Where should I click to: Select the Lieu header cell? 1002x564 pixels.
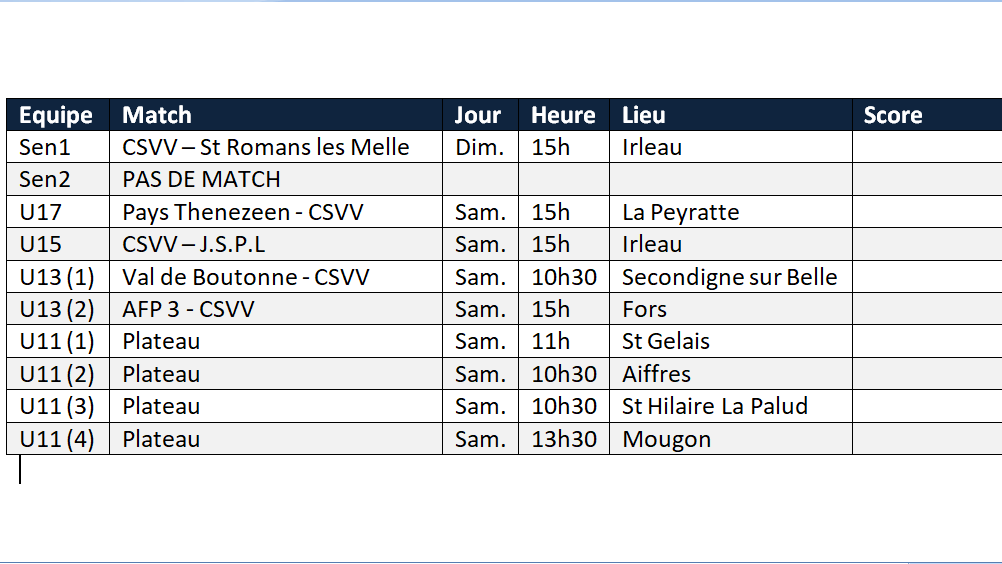pos(644,115)
